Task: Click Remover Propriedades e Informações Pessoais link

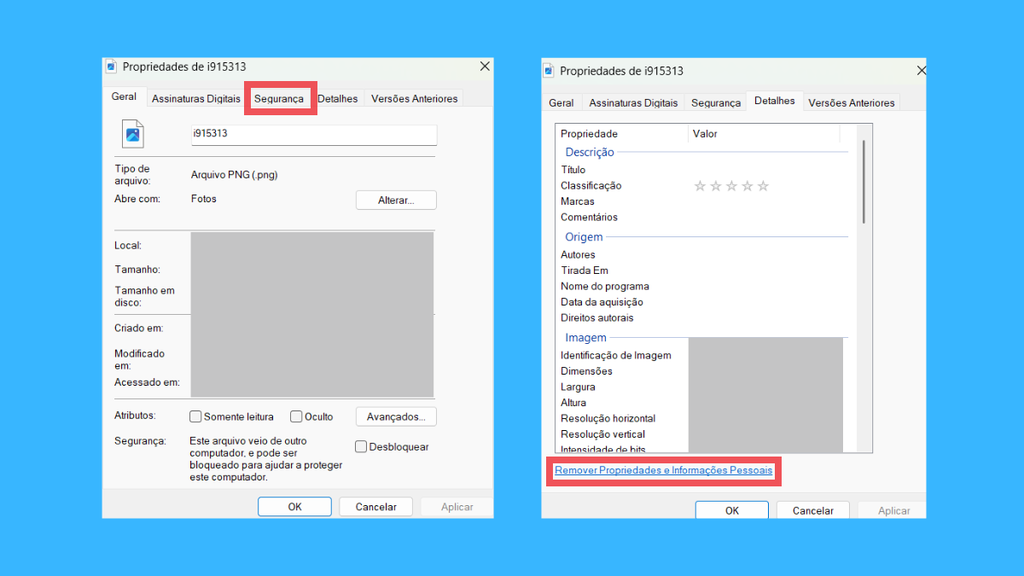Action: click(663, 470)
